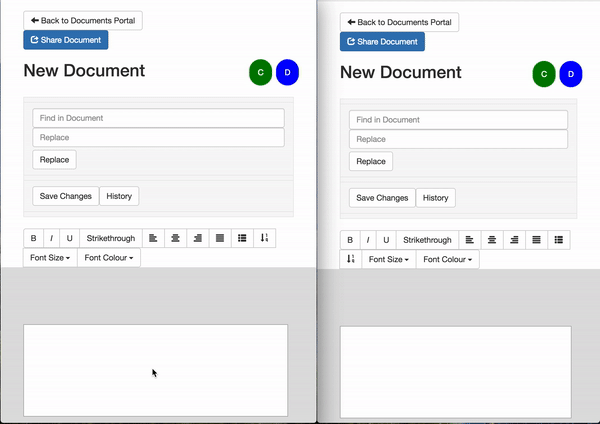Go back to Documents Portal in right window

[x=399, y=22]
